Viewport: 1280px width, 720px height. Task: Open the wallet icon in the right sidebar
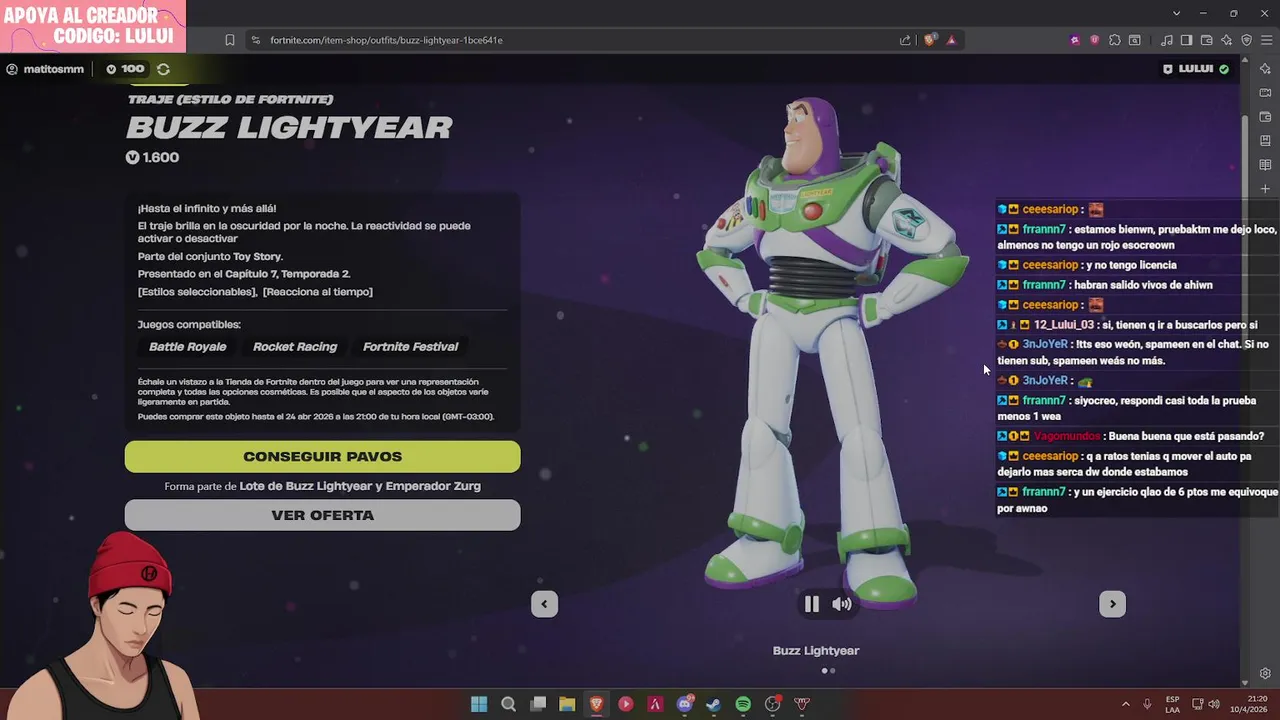tap(1265, 117)
